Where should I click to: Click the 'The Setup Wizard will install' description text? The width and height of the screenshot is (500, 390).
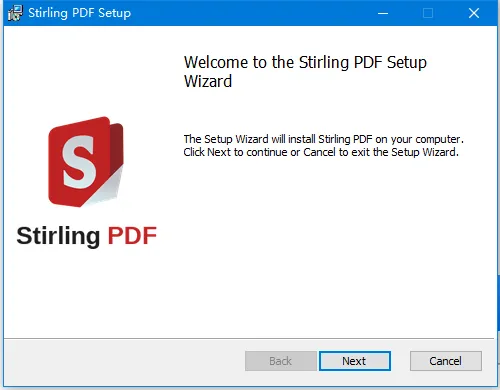323,145
